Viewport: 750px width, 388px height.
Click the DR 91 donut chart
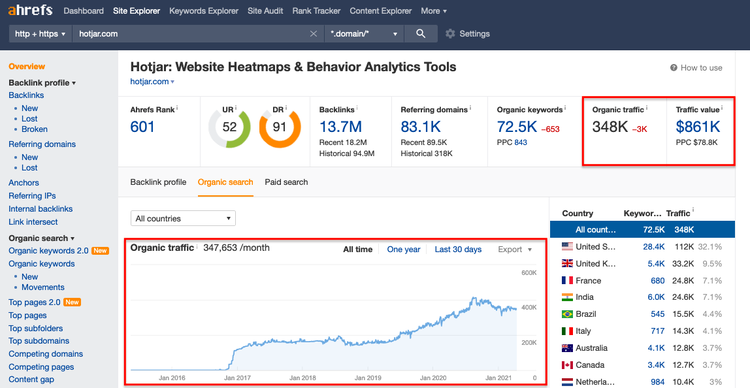(280, 128)
